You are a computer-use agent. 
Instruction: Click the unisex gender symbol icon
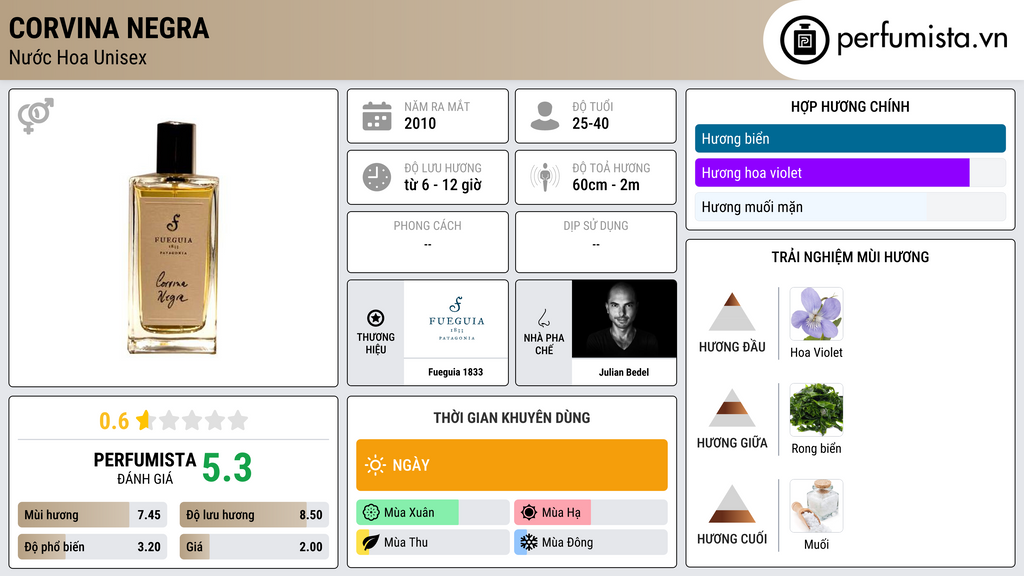pos(36,116)
